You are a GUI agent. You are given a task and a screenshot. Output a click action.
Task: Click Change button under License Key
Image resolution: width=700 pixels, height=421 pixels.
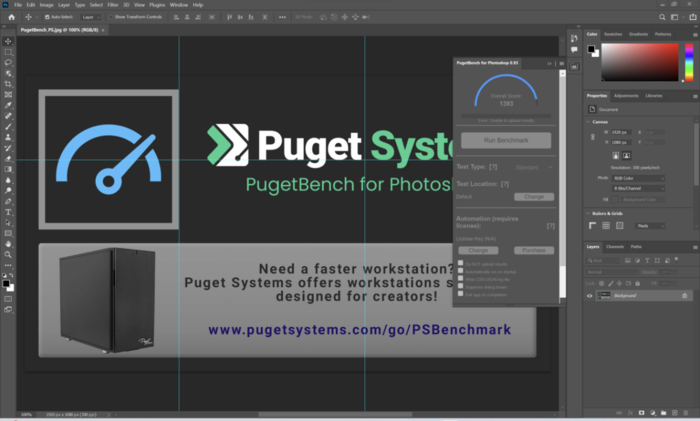coord(478,250)
